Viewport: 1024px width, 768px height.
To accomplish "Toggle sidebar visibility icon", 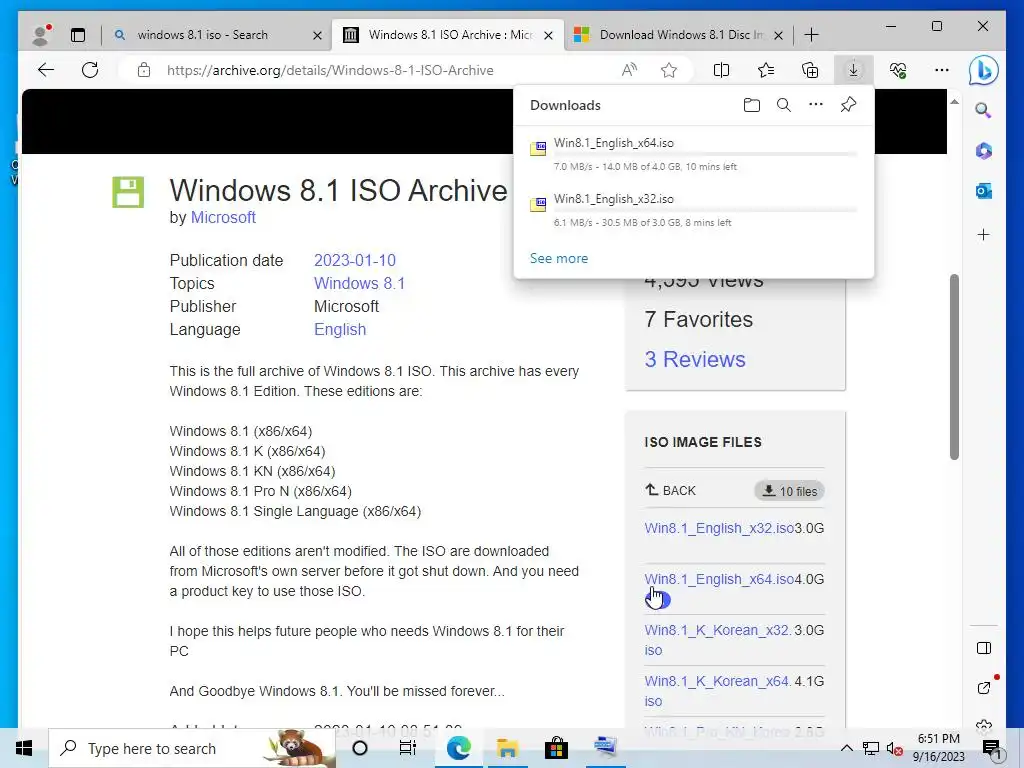I will tap(984, 648).
